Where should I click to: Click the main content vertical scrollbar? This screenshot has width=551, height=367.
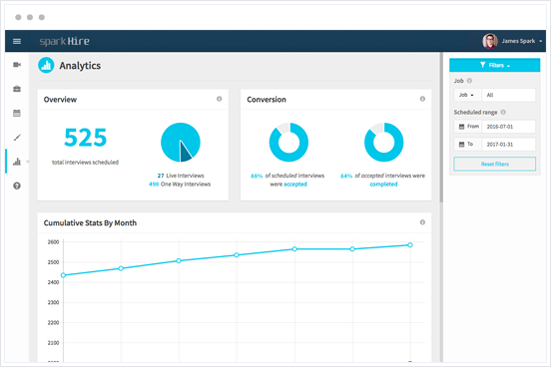441,128
